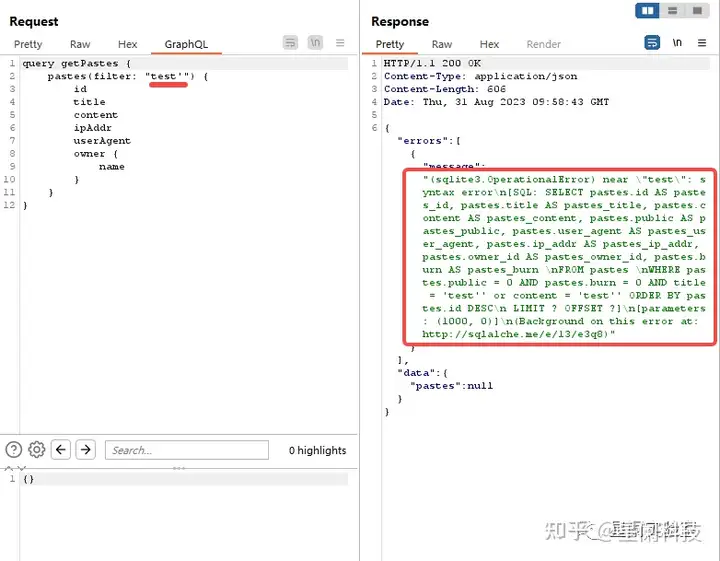Open Response panel hamburger menu
This screenshot has height=561, width=720.
(702, 43)
